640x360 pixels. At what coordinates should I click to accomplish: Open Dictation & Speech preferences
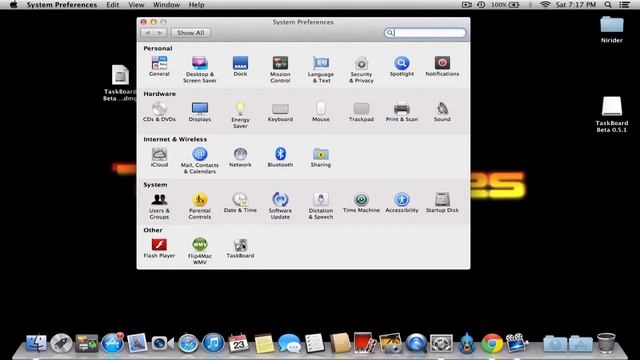320,206
